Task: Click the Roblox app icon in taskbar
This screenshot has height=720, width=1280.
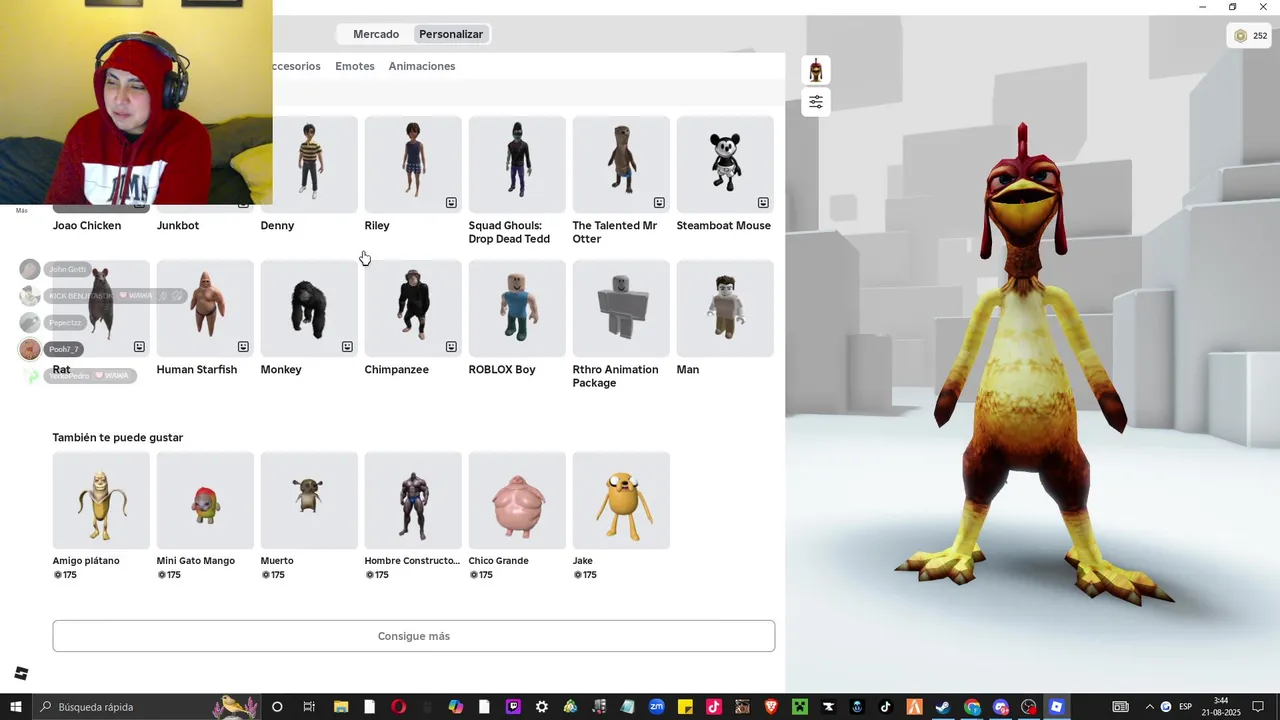Action: pos(1057,707)
